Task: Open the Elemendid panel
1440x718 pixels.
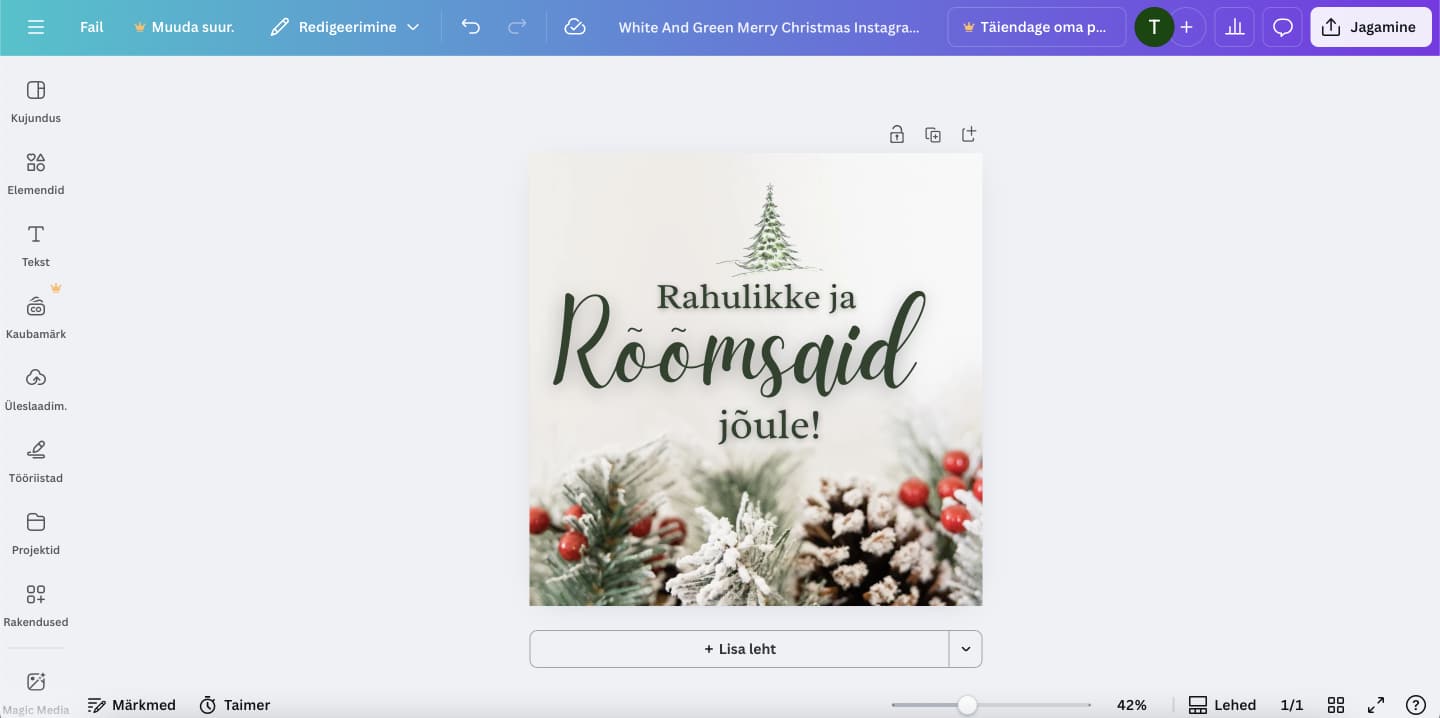Action: [36, 173]
